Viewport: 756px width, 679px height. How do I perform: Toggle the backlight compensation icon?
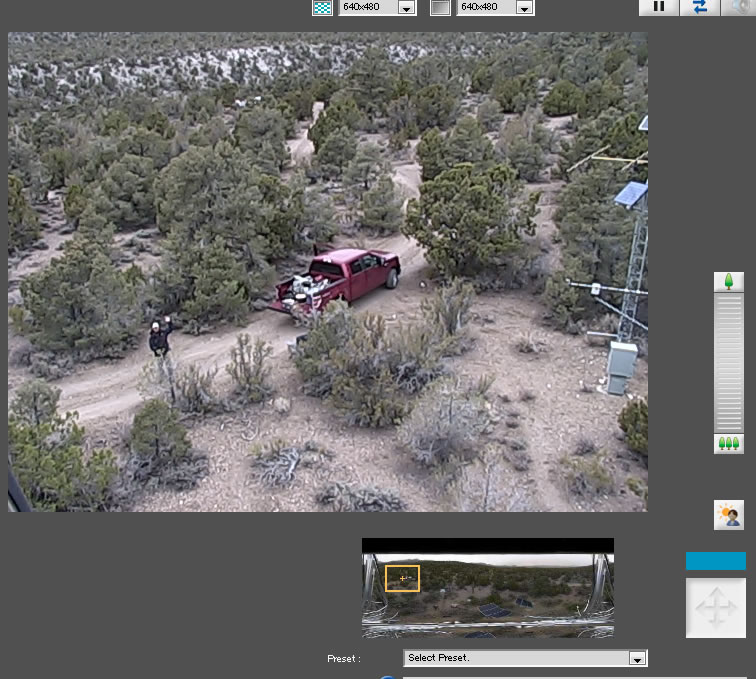(729, 516)
